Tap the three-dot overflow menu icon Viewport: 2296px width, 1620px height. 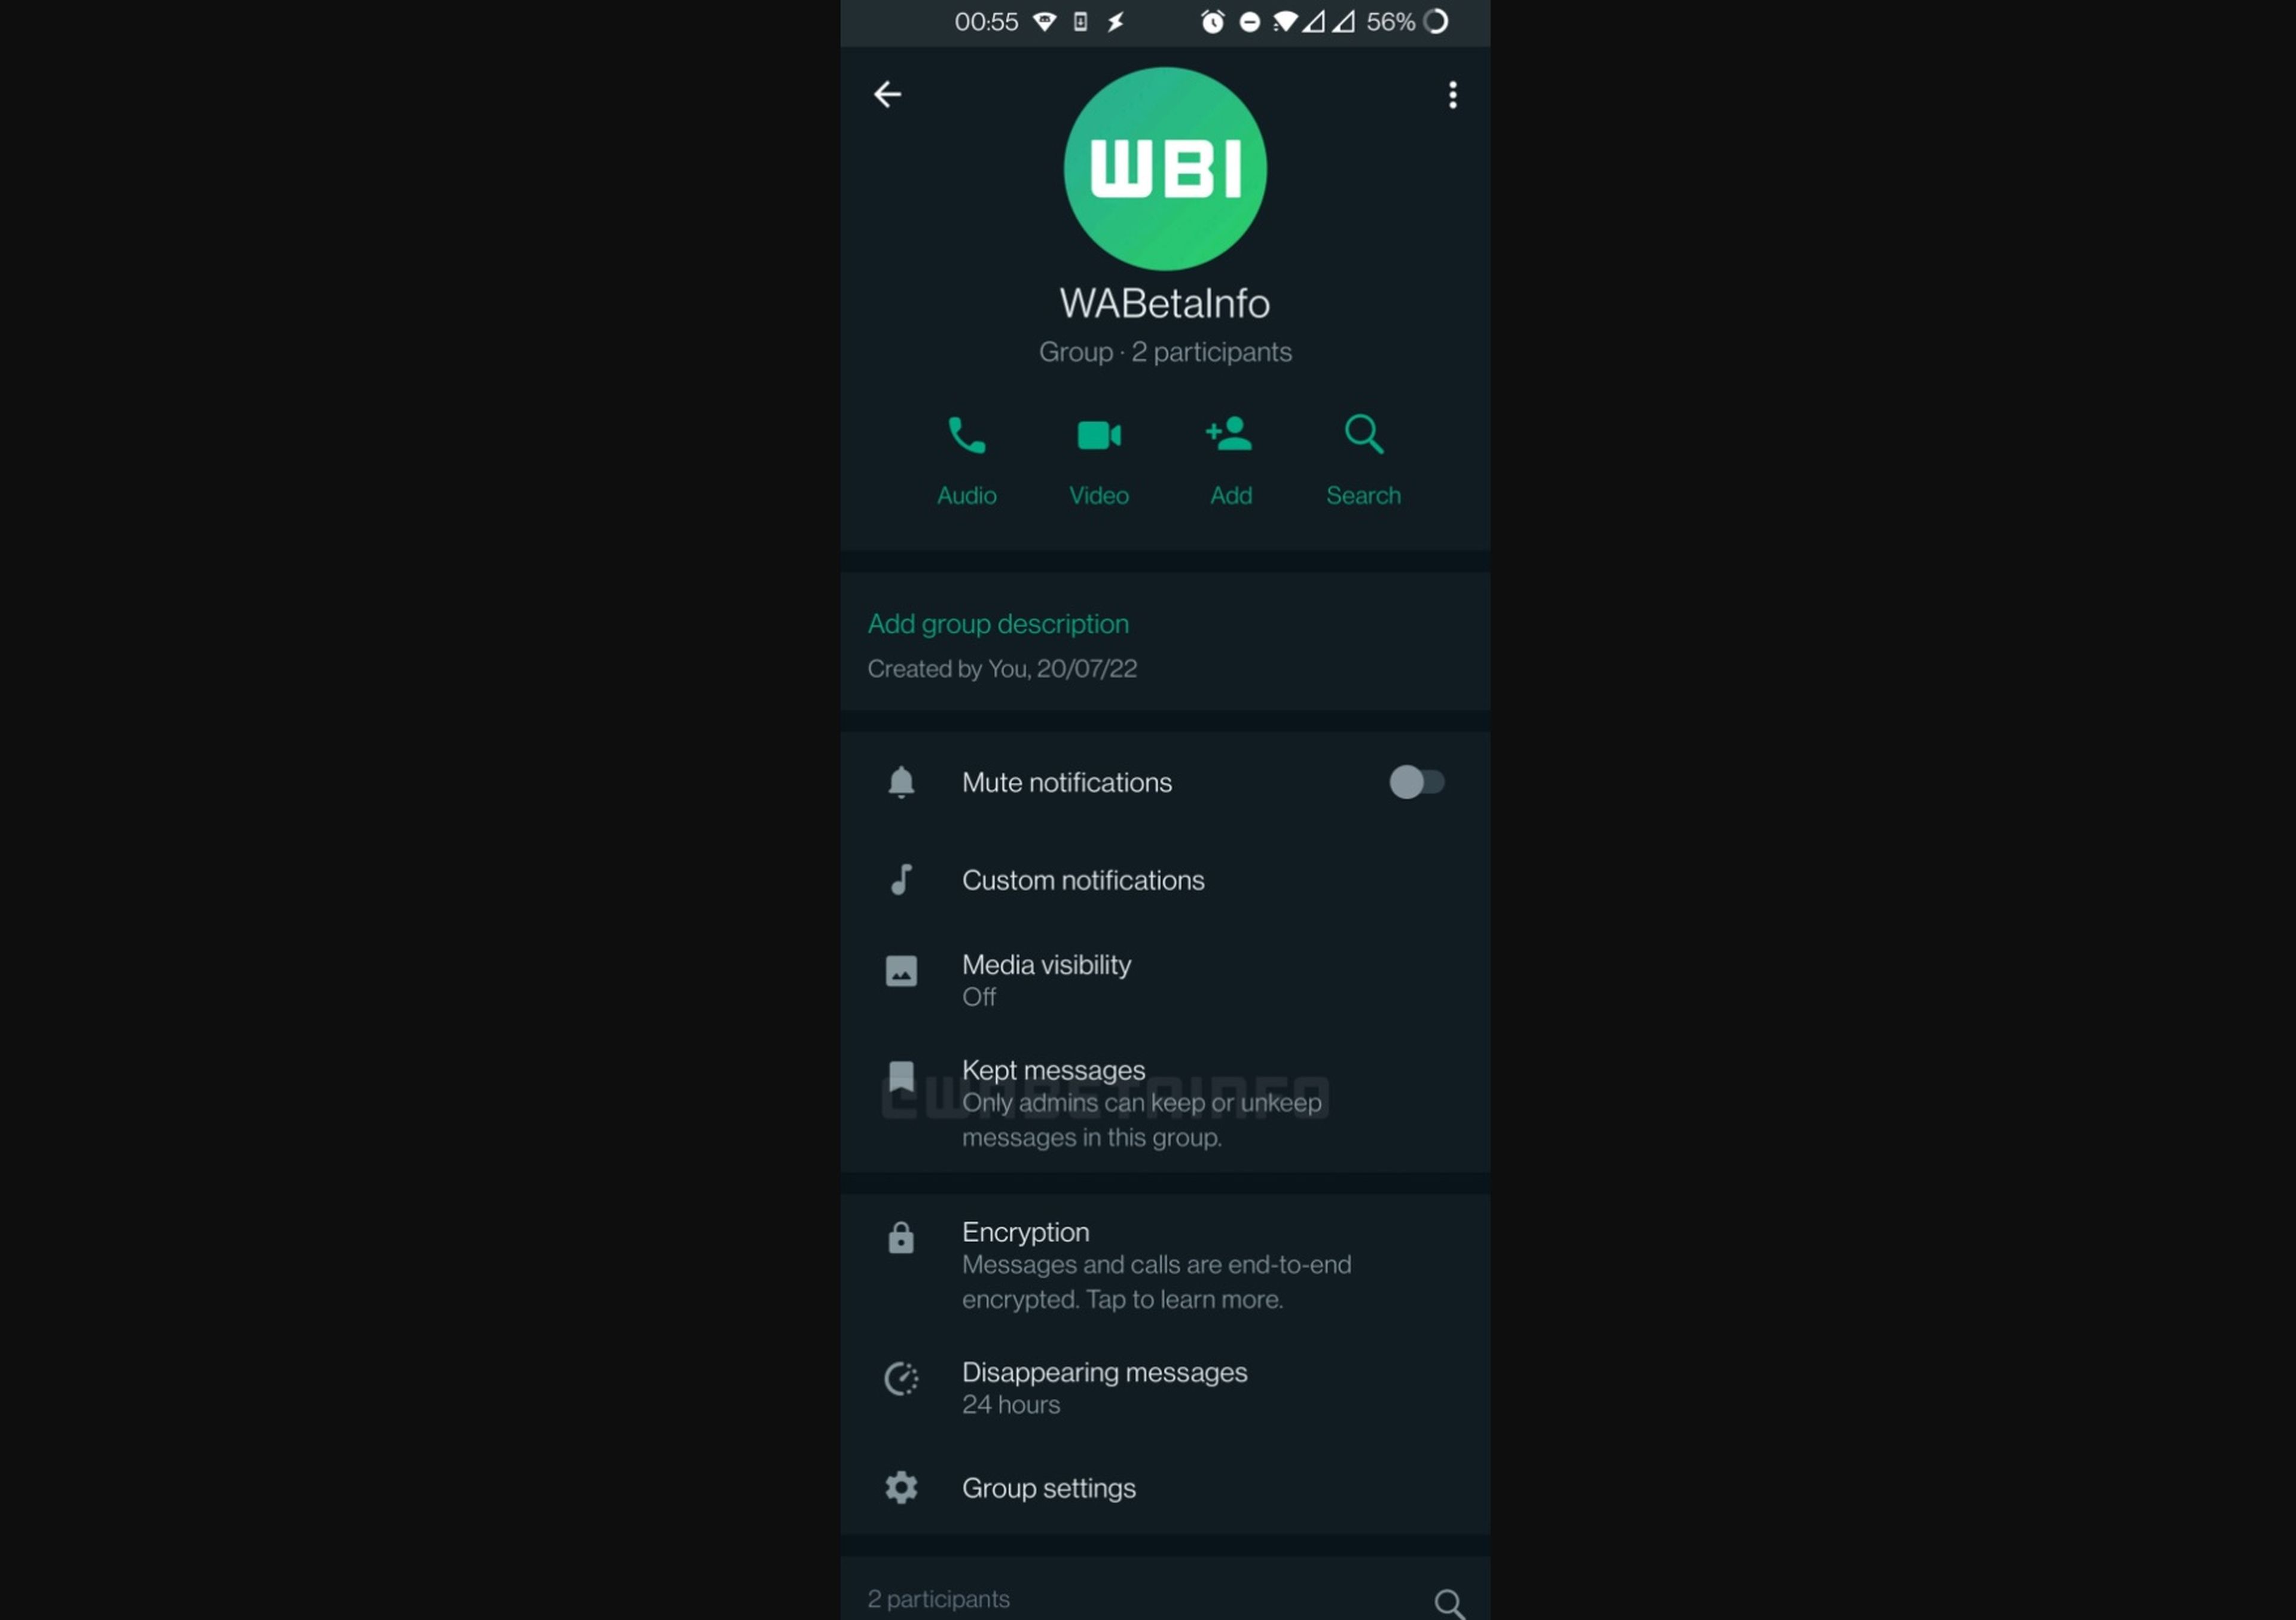coord(1453,94)
